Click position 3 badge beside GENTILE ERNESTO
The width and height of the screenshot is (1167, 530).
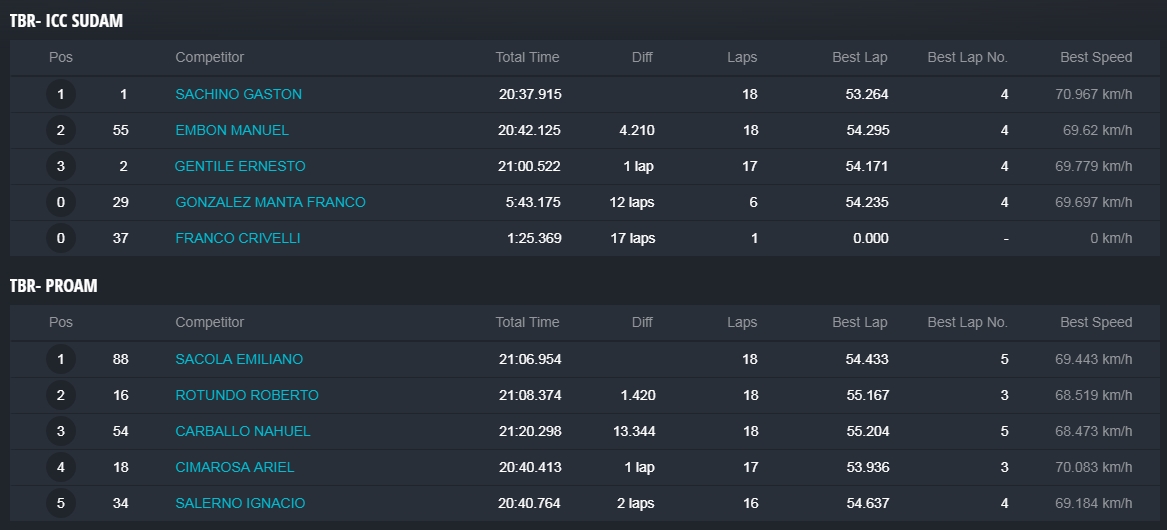(61, 166)
